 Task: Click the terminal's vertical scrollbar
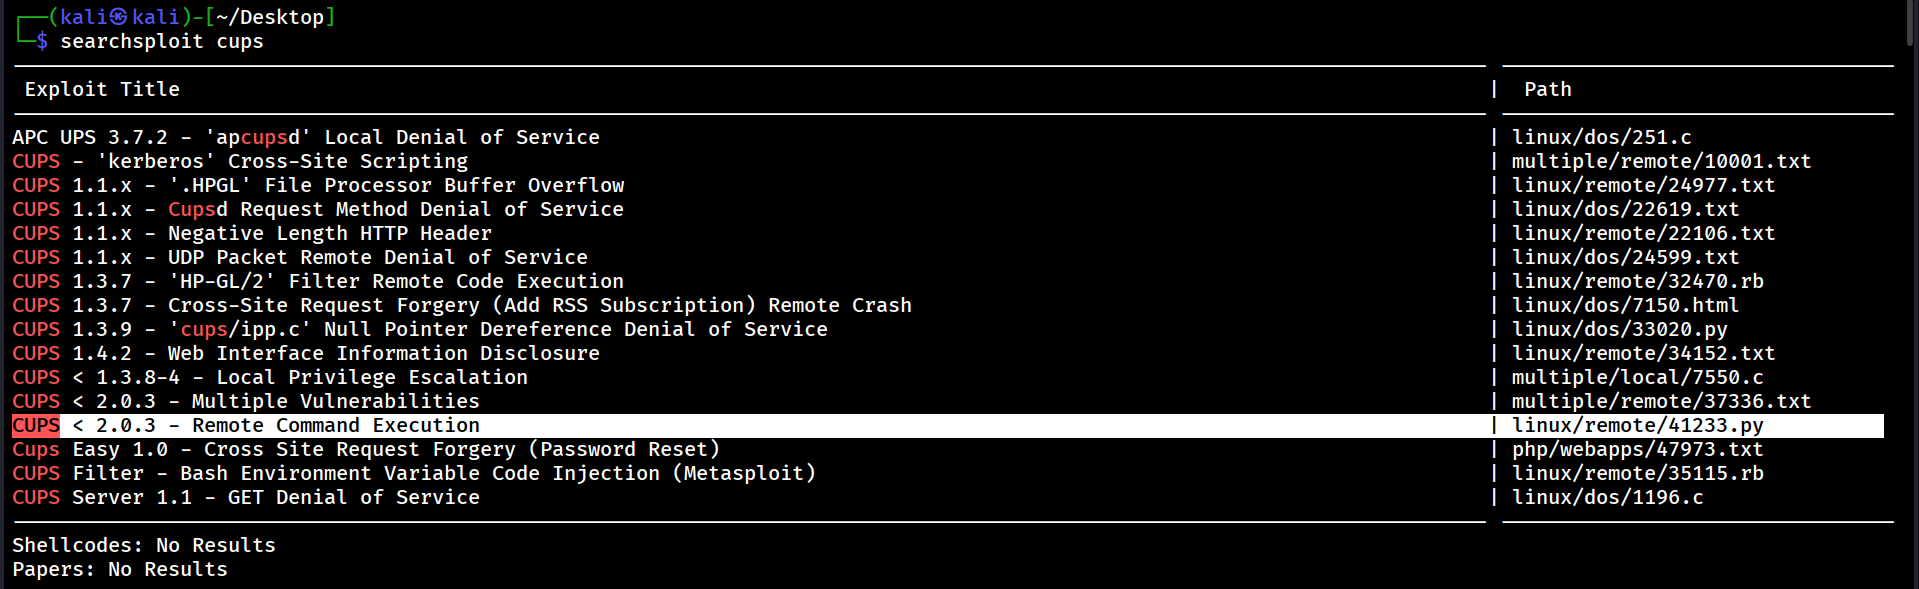click(x=1911, y=22)
